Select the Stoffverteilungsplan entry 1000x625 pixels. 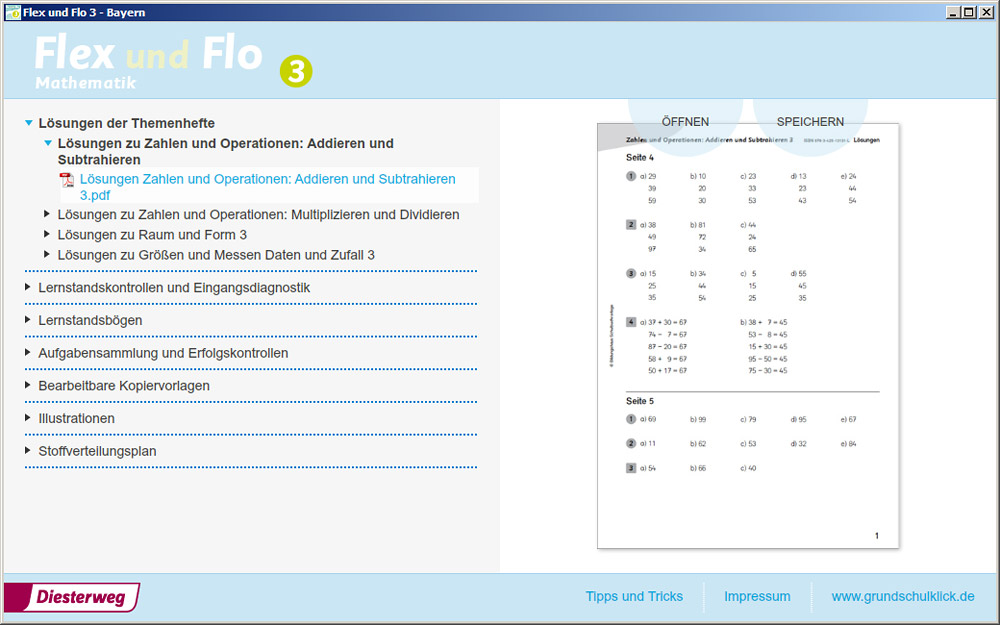97,451
